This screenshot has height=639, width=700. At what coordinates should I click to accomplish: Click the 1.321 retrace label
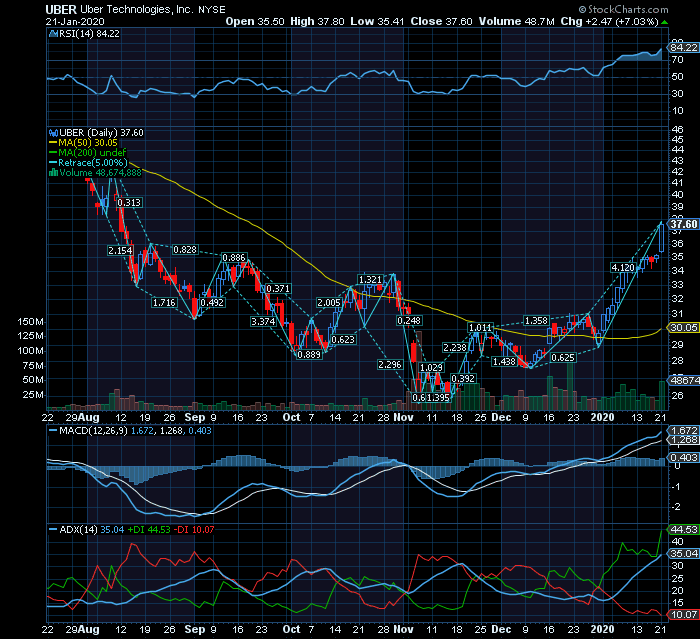pyautogui.click(x=370, y=279)
